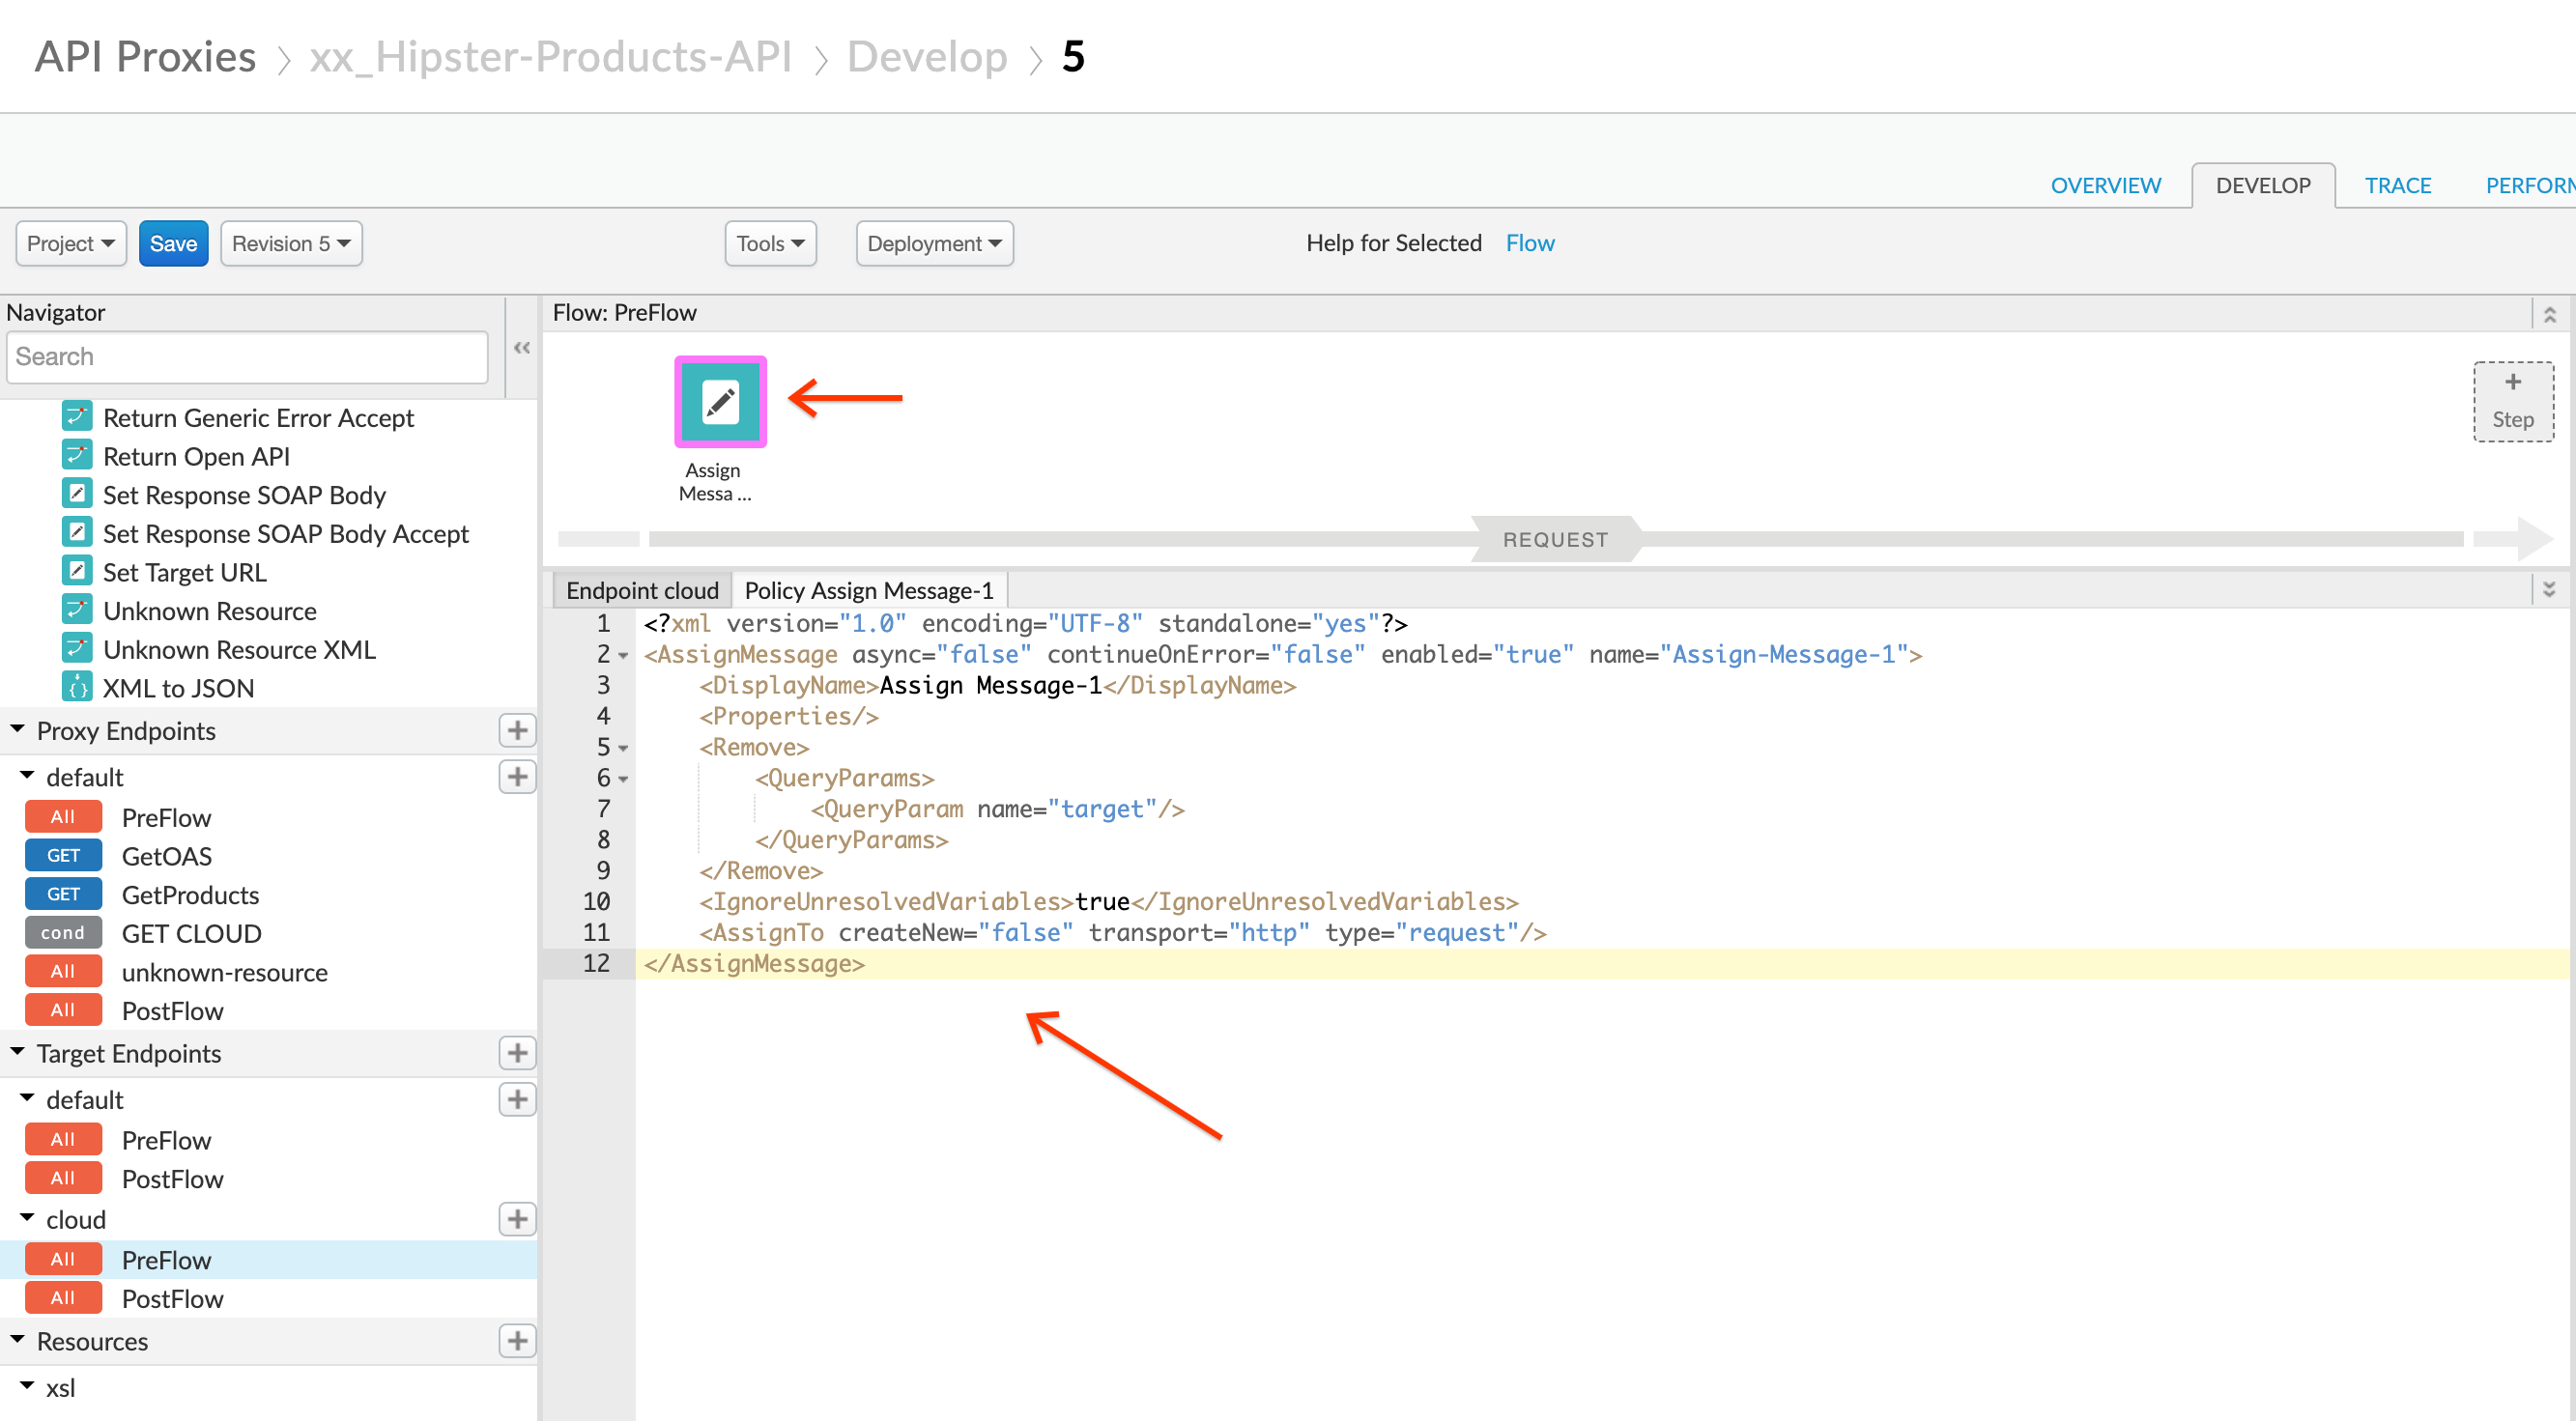The height and width of the screenshot is (1421, 2576).
Task: Open the GET CLOUD conditional flow
Action: coord(191,933)
